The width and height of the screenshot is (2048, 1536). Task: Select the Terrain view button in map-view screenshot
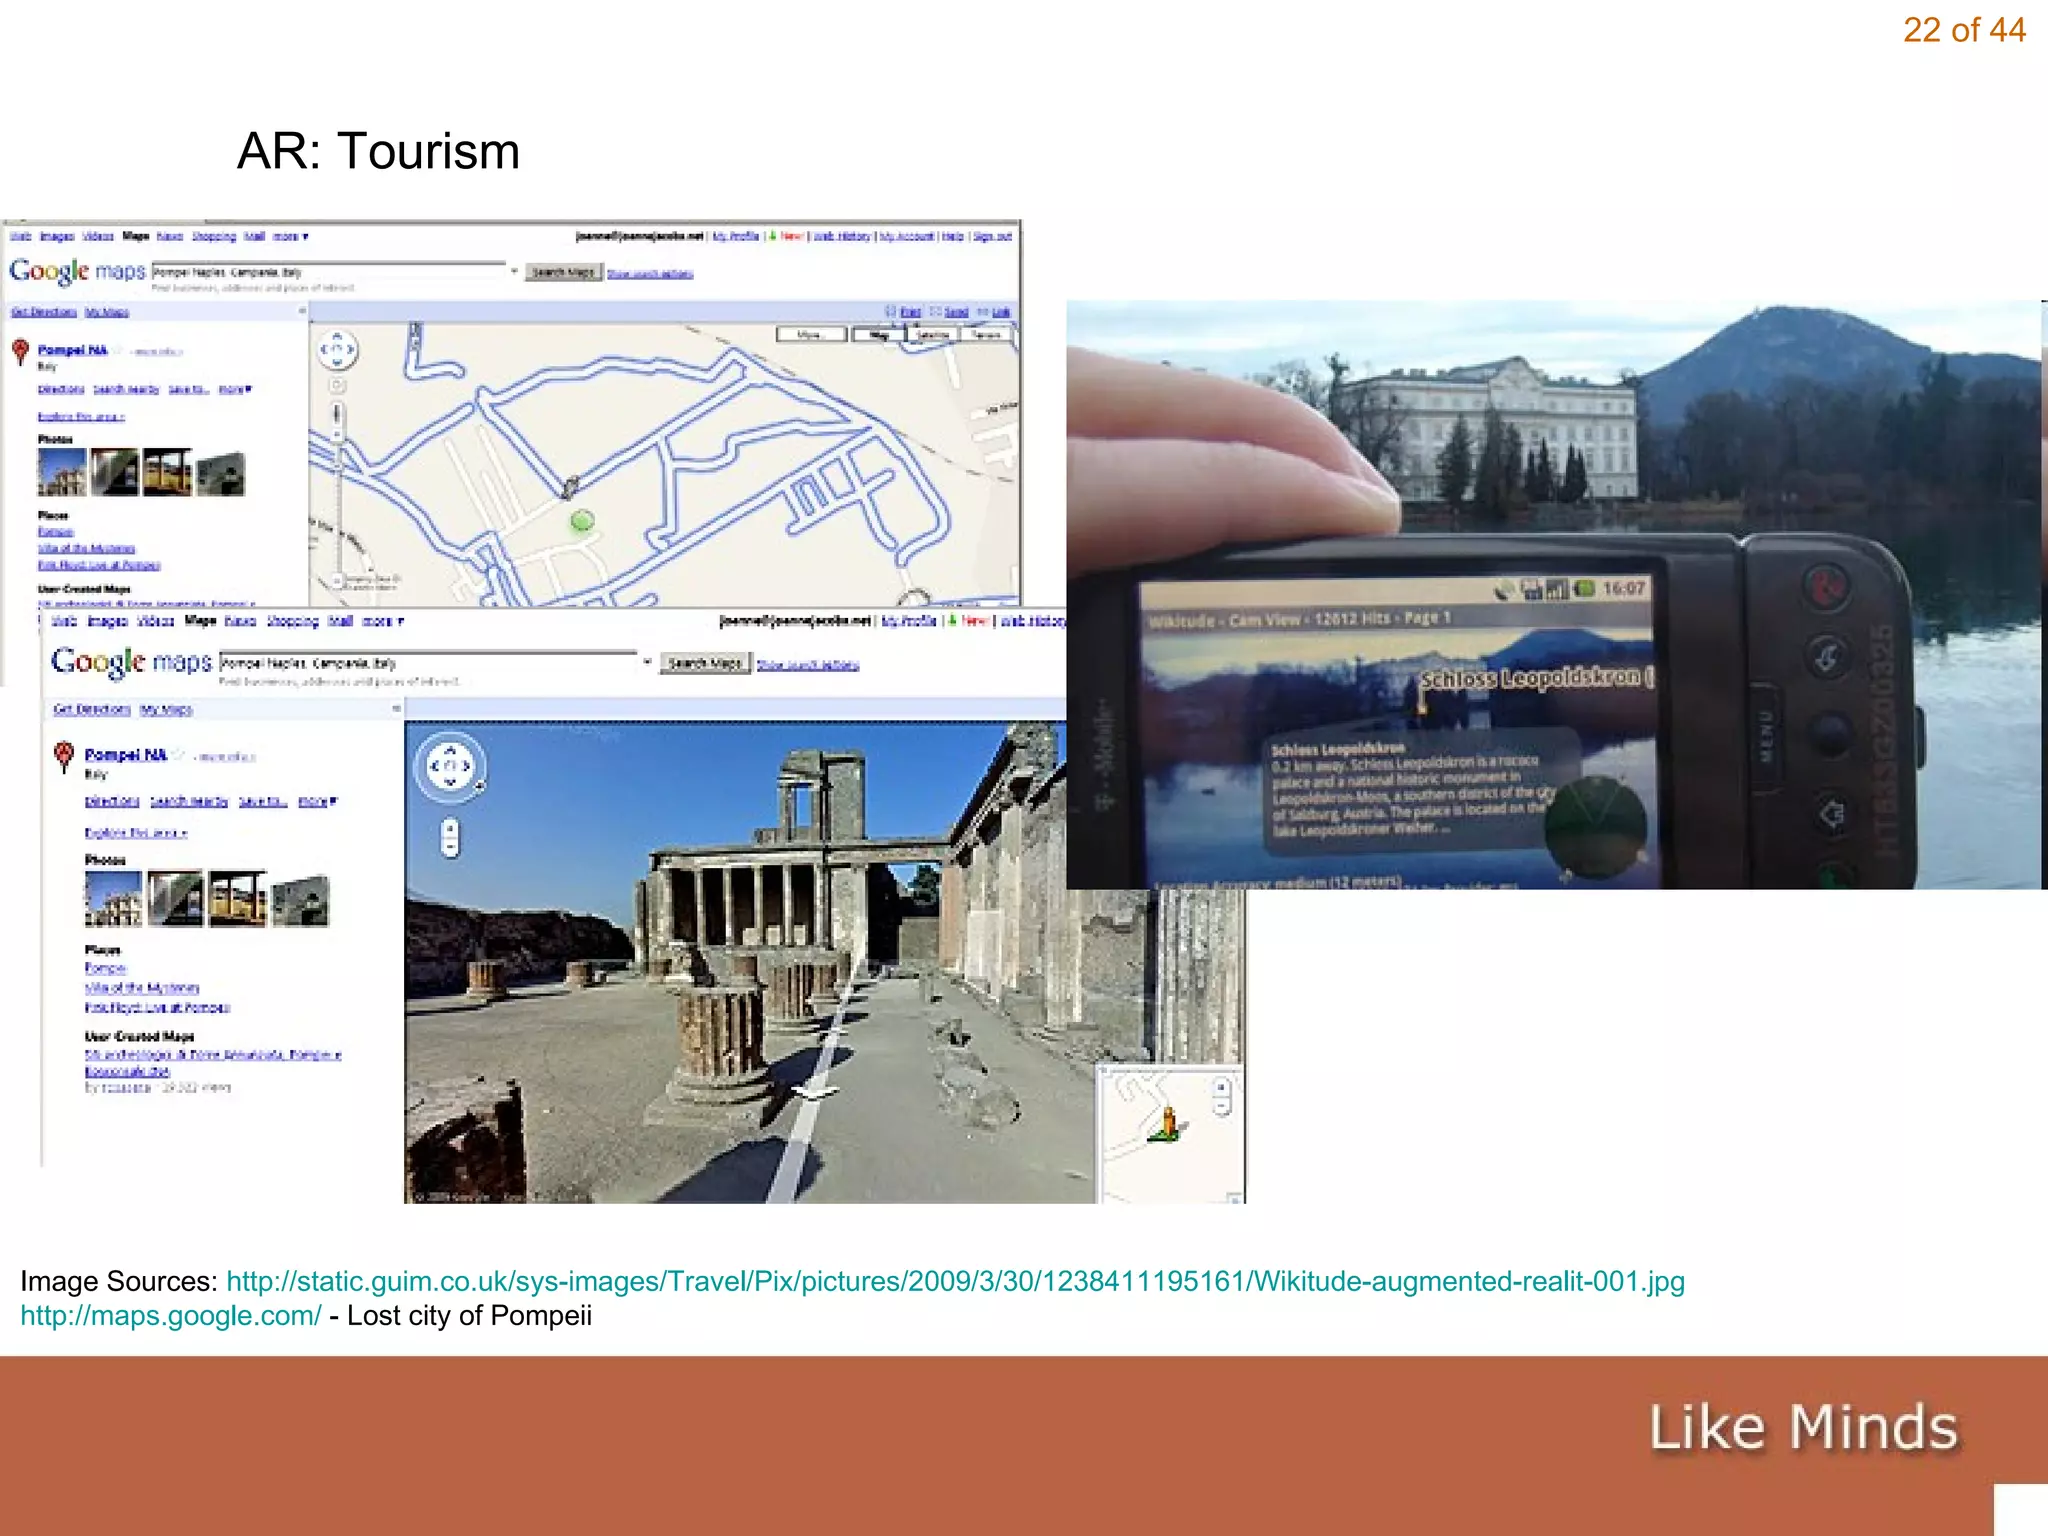(986, 335)
